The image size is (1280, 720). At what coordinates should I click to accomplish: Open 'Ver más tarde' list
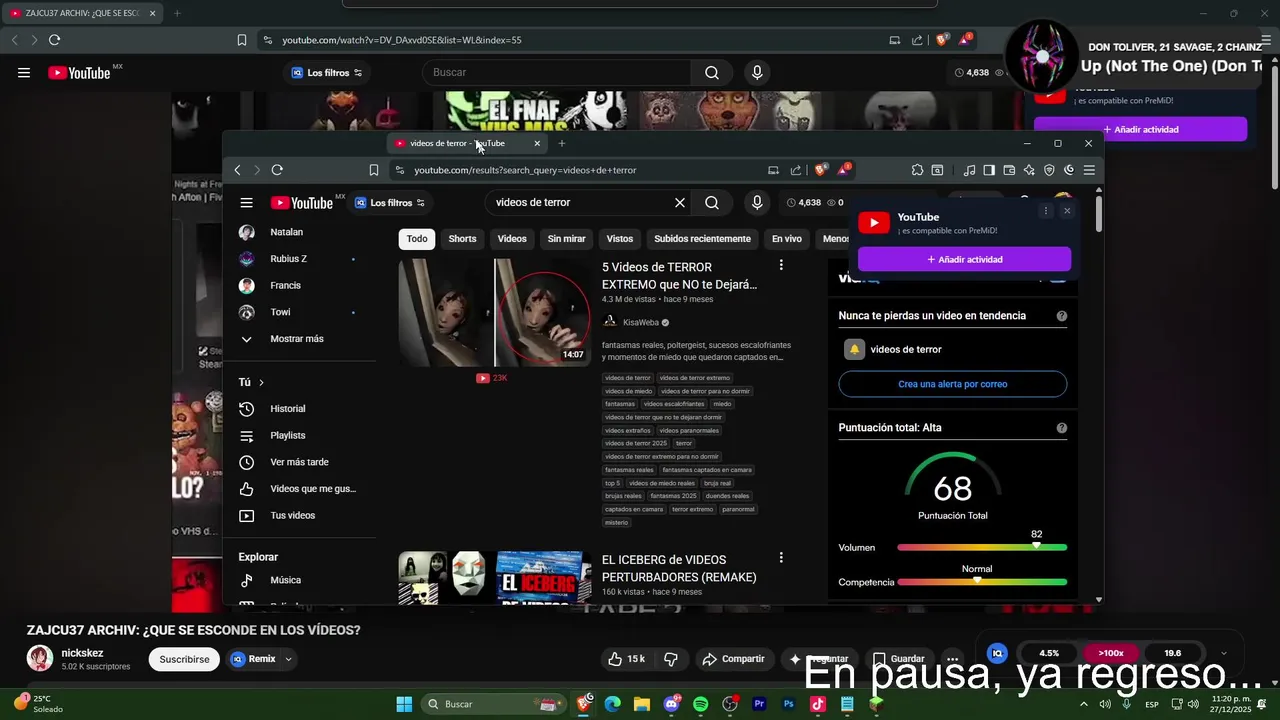point(300,462)
